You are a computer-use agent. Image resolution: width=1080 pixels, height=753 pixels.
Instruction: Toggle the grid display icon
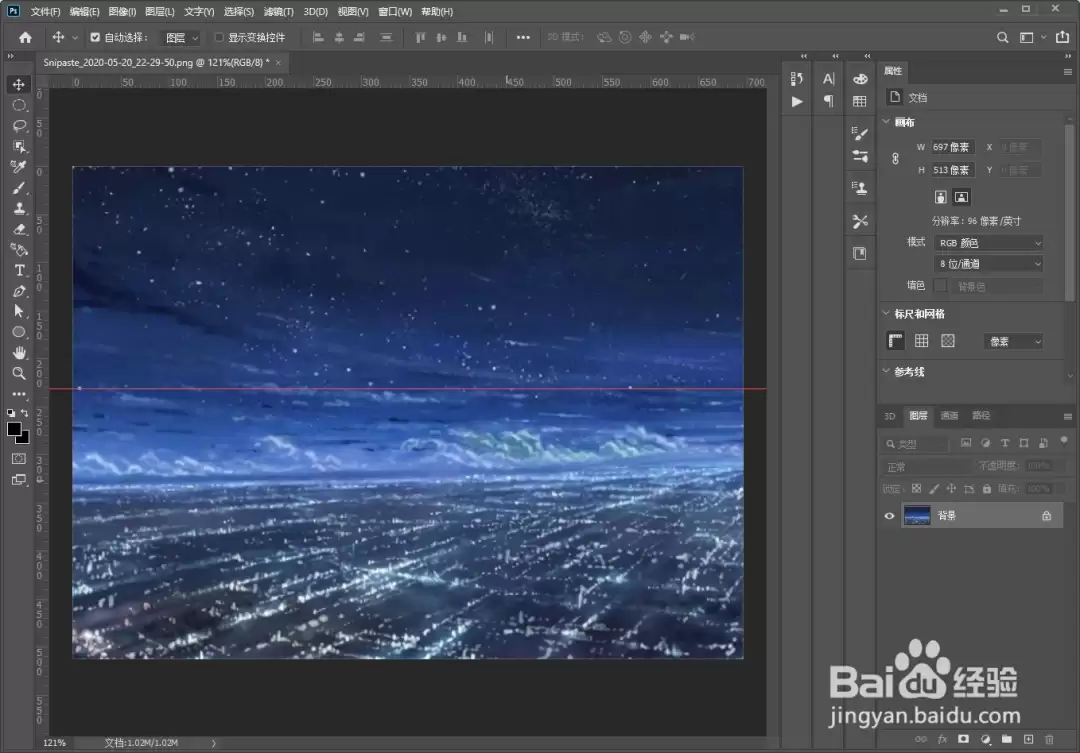922,340
